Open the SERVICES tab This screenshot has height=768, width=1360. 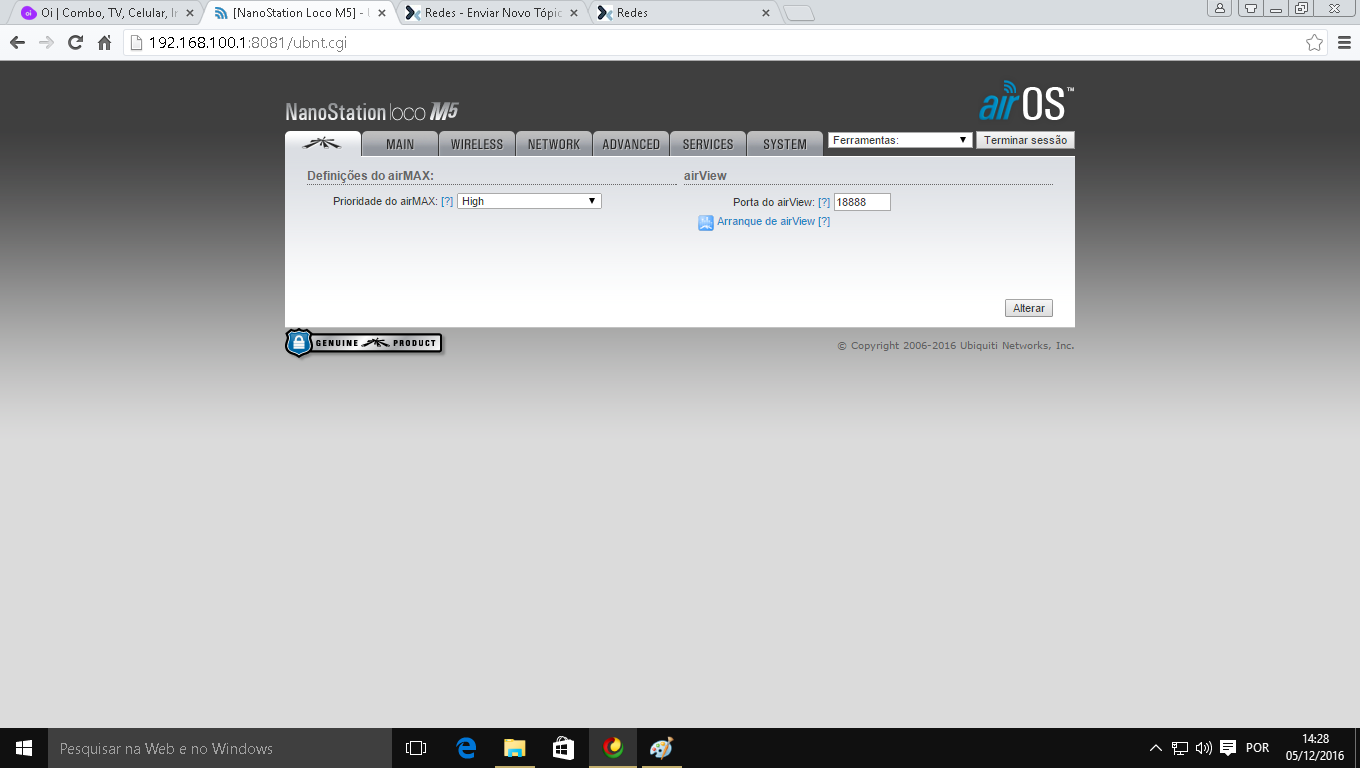click(x=708, y=144)
